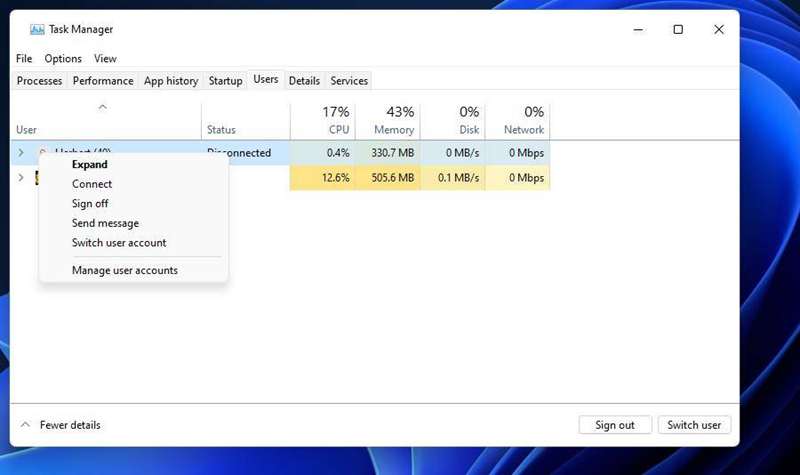Collapse view using Fewer details arrow icon
Image resolution: width=800 pixels, height=475 pixels.
[25, 425]
